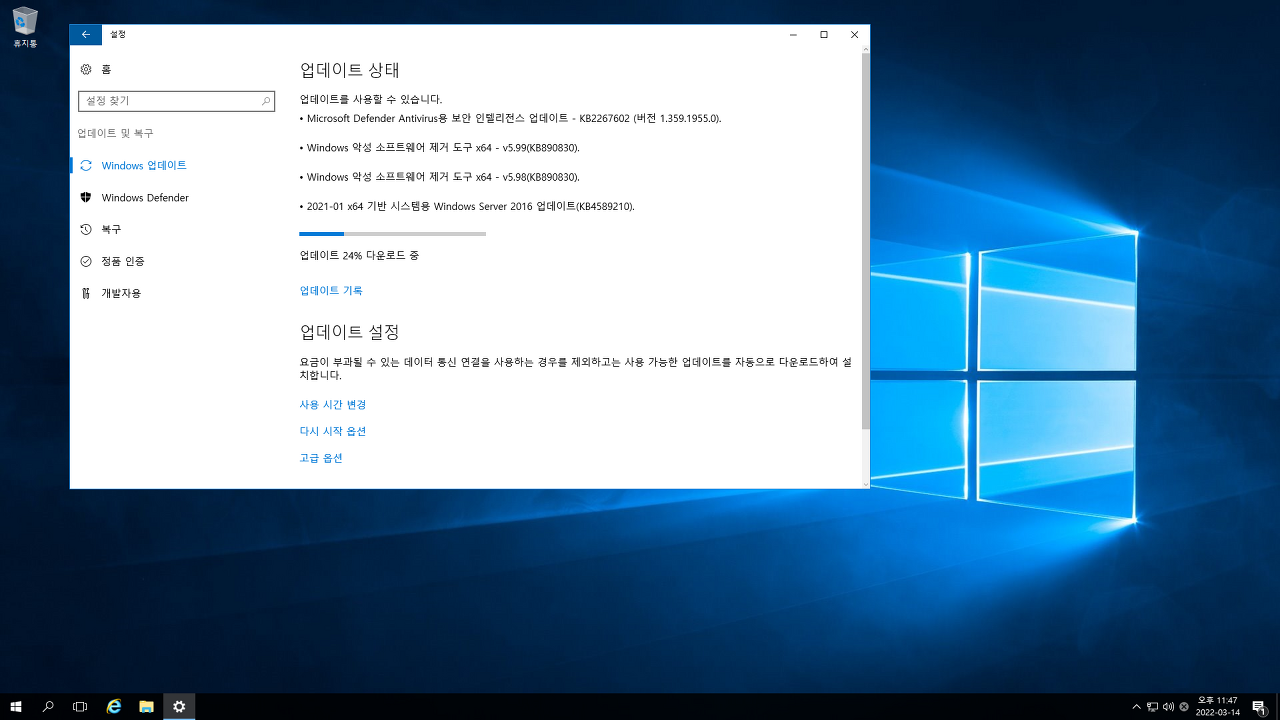1280x720 pixels.
Task: Click 업데이트 및 복구 section label
Action: 116,133
